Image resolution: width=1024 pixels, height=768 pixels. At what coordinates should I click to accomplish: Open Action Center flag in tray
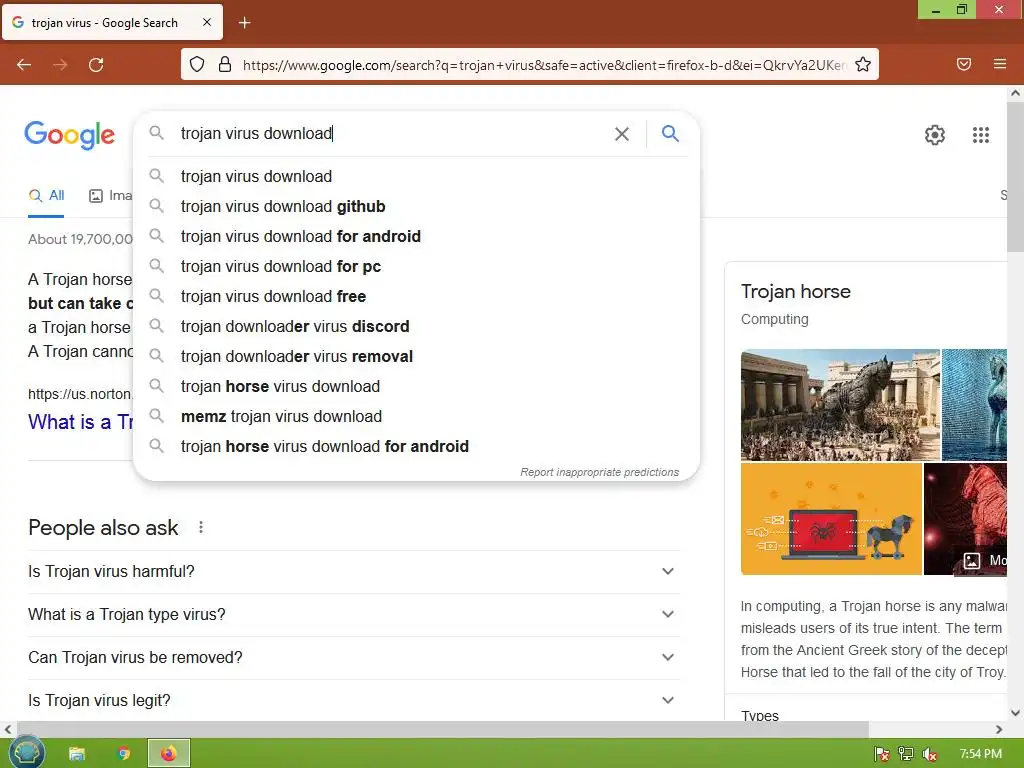click(x=882, y=754)
